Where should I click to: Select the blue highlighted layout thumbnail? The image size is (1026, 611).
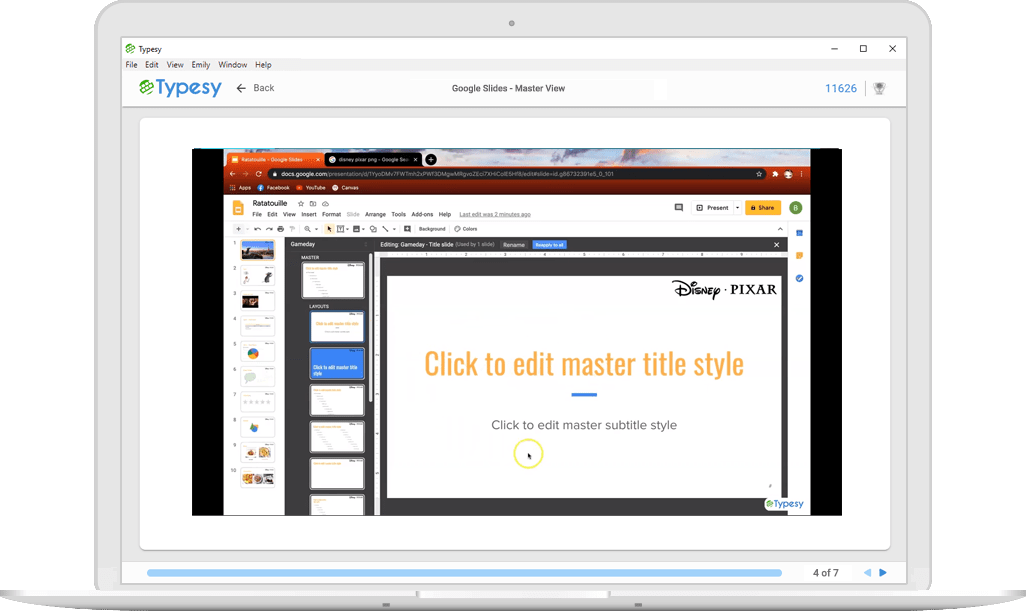337,363
